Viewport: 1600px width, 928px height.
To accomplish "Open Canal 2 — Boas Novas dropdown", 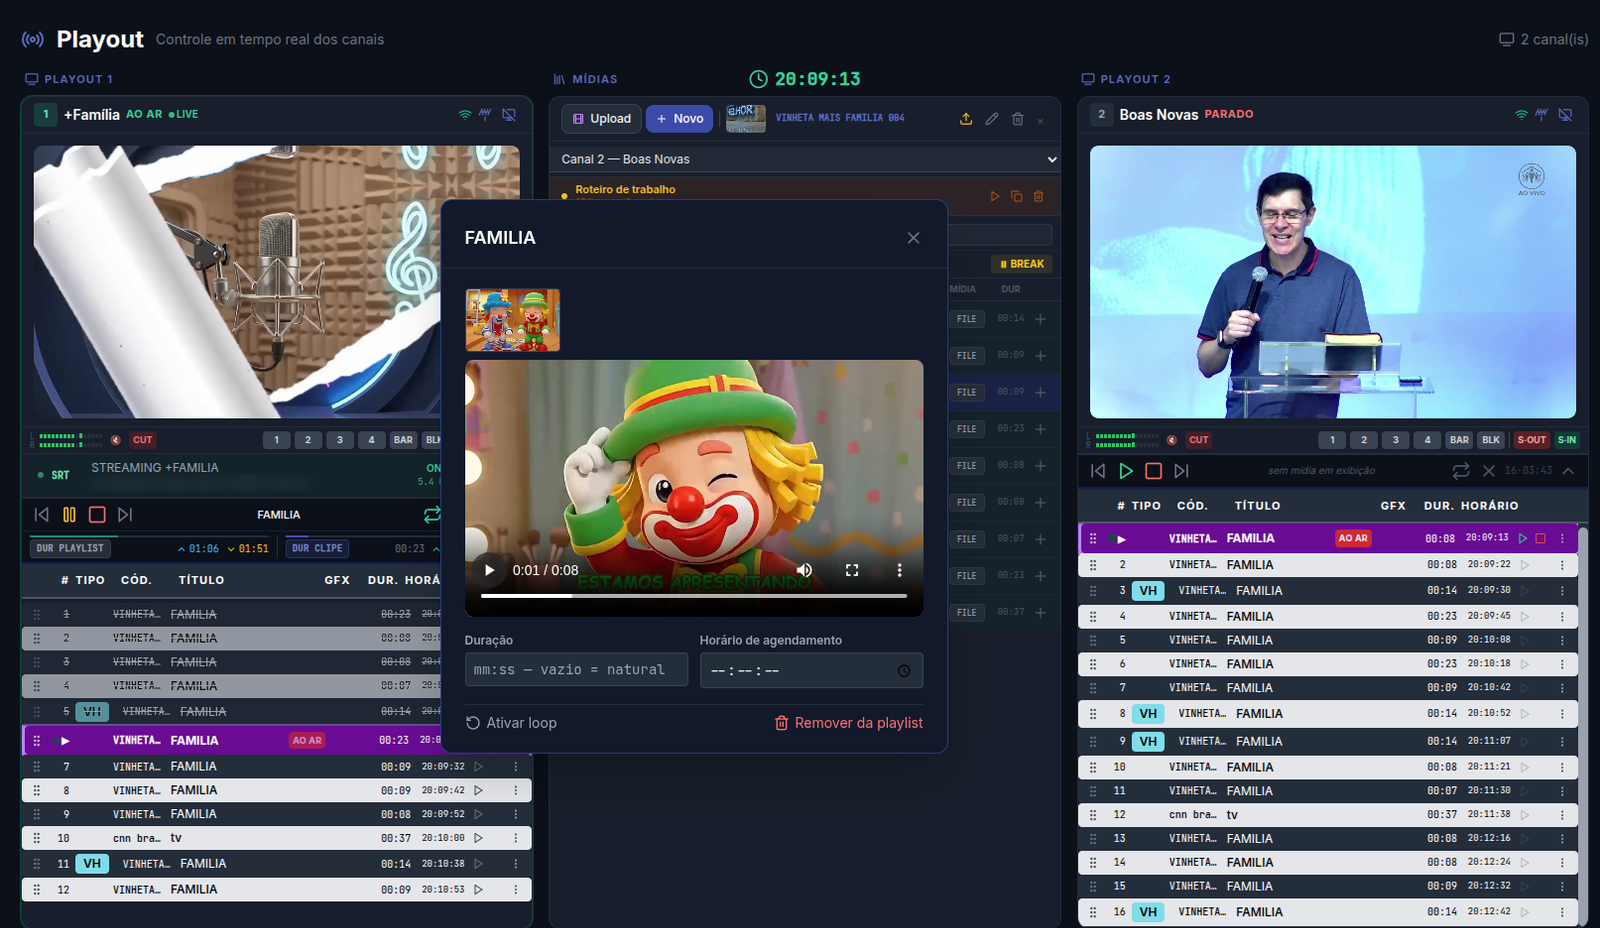I will point(805,159).
